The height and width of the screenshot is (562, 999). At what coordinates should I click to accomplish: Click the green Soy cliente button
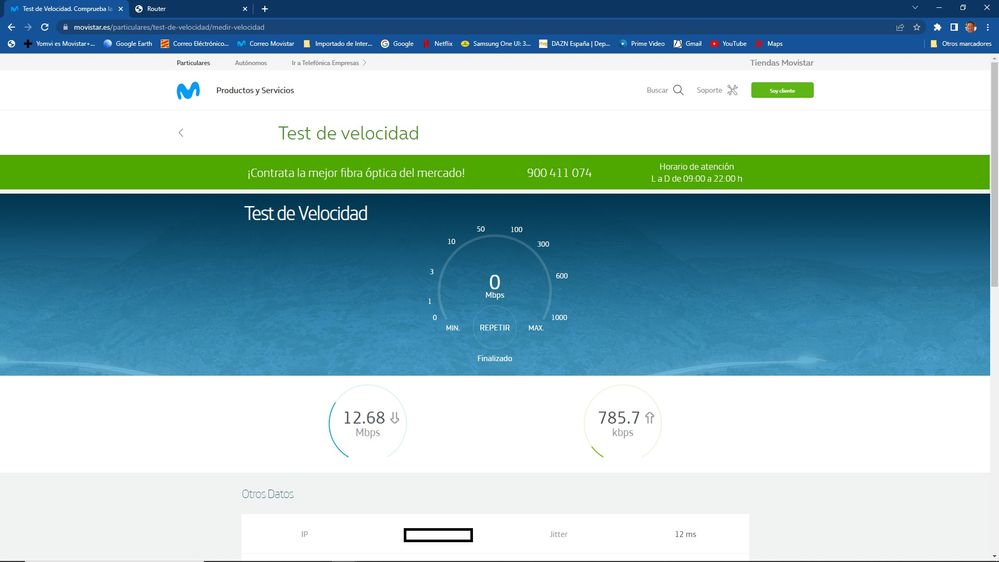coord(782,90)
